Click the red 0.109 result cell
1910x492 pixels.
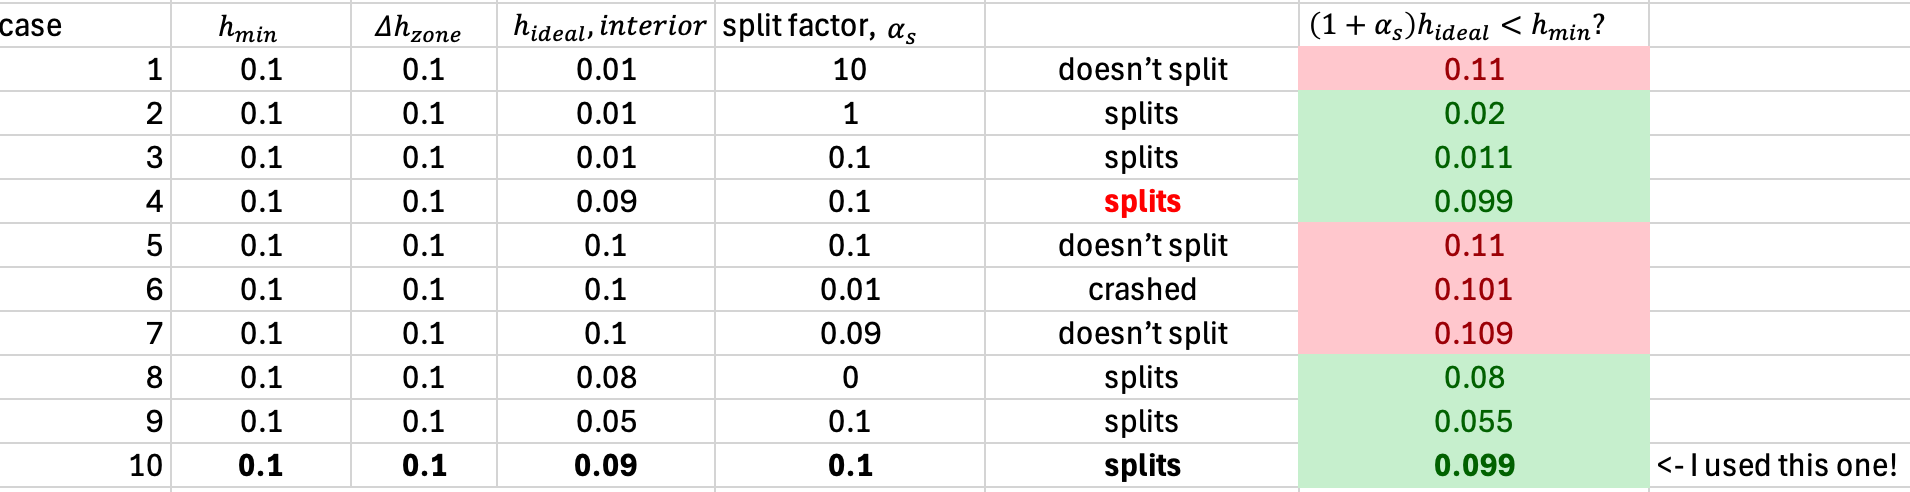click(1473, 334)
